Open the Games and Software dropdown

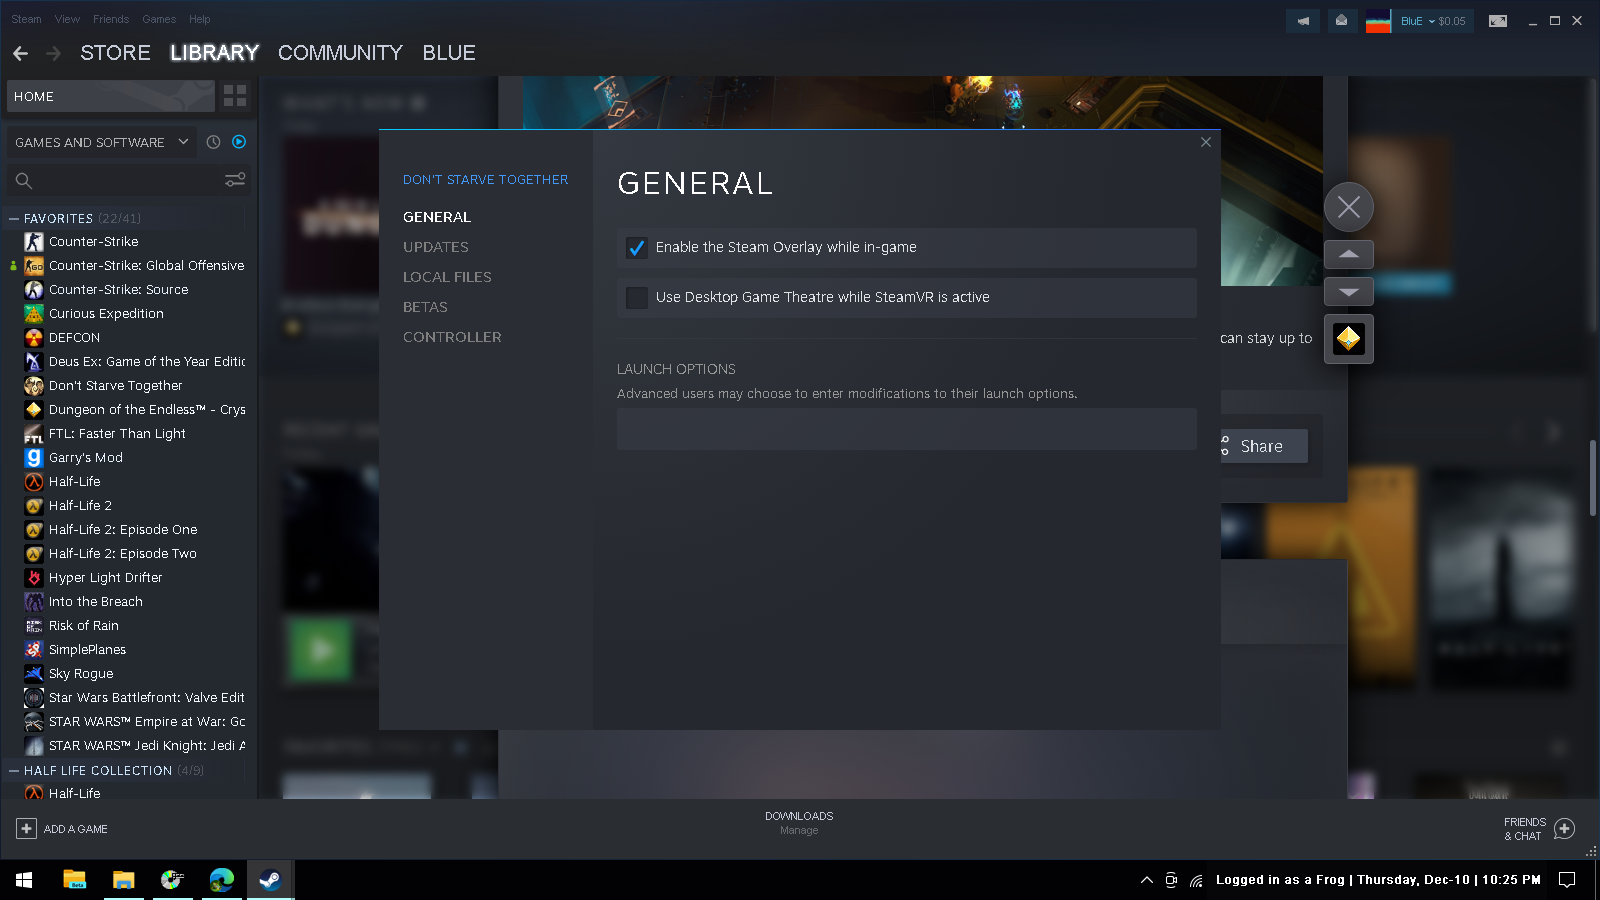pos(101,142)
